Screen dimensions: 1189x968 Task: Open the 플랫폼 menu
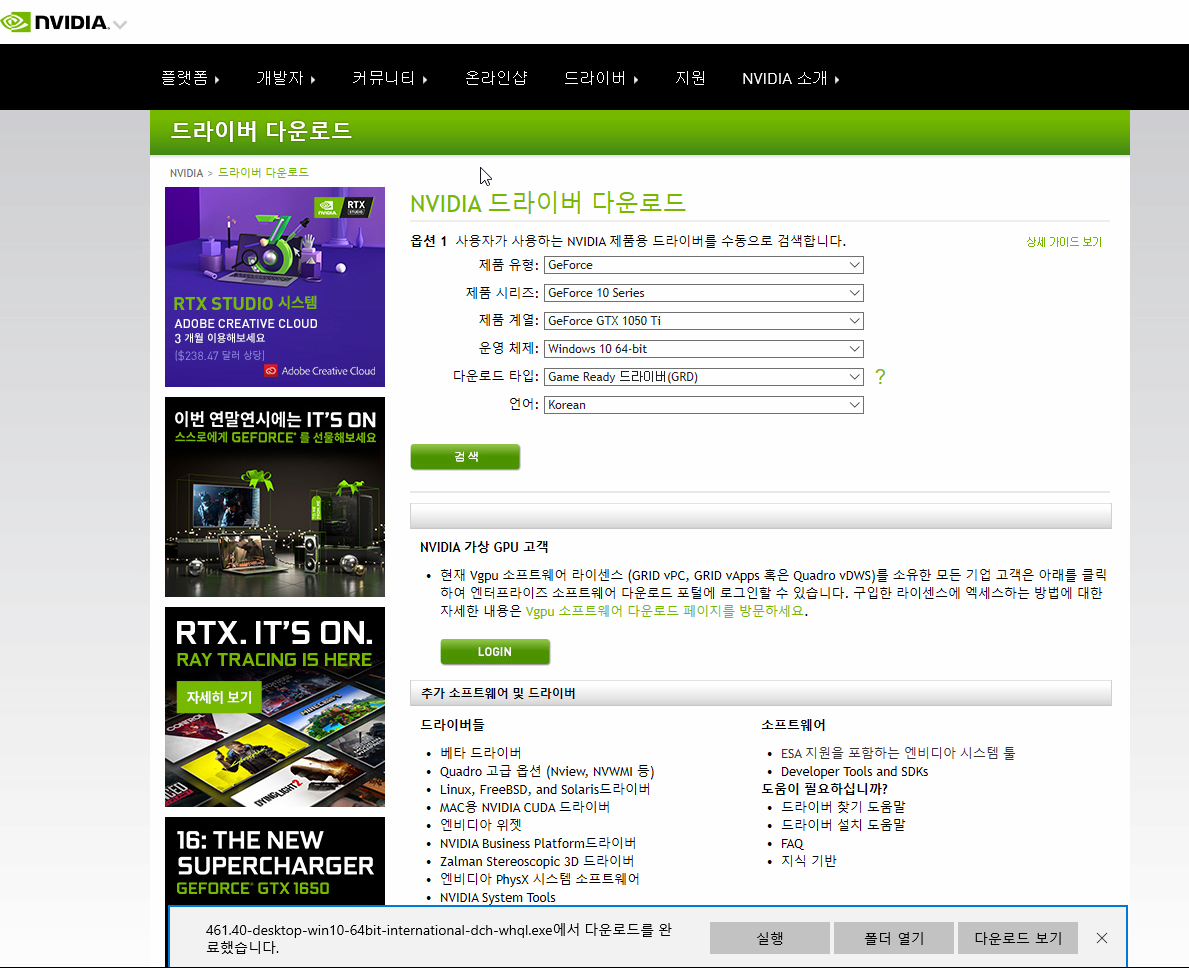point(190,78)
